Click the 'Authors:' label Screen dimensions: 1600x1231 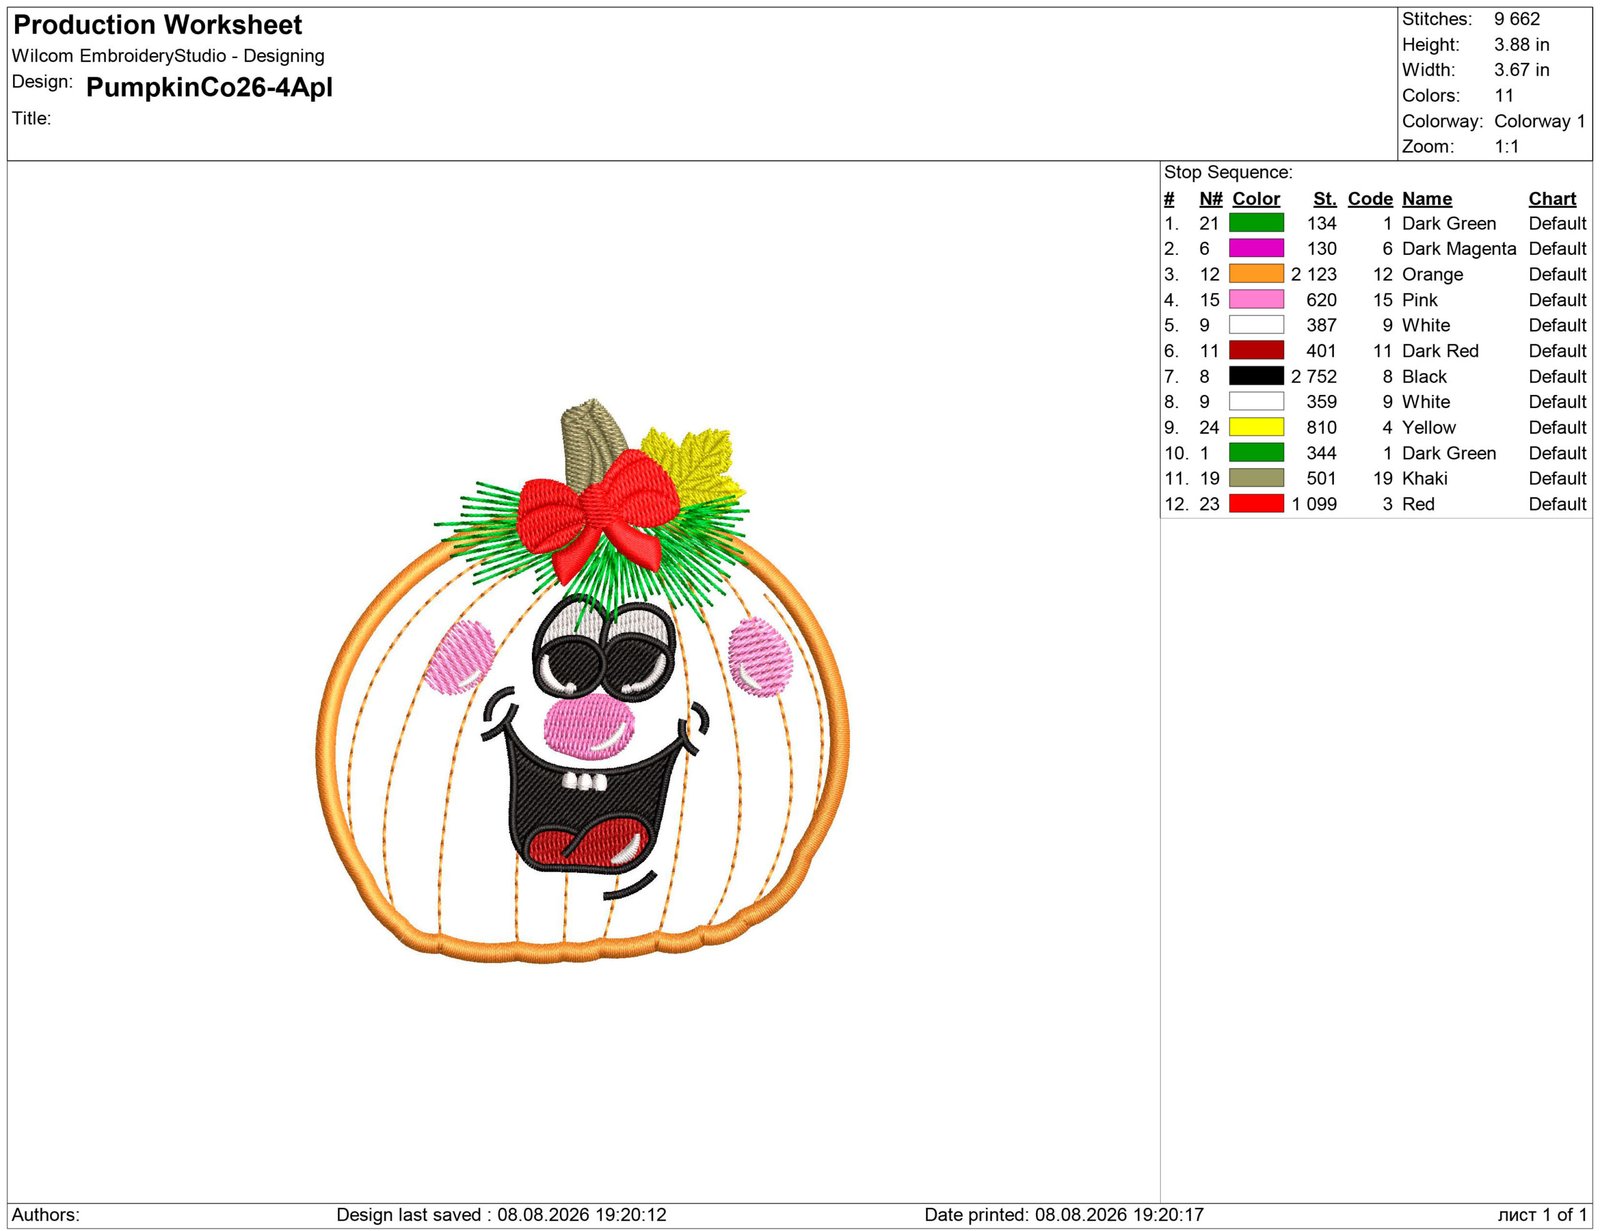coord(46,1215)
